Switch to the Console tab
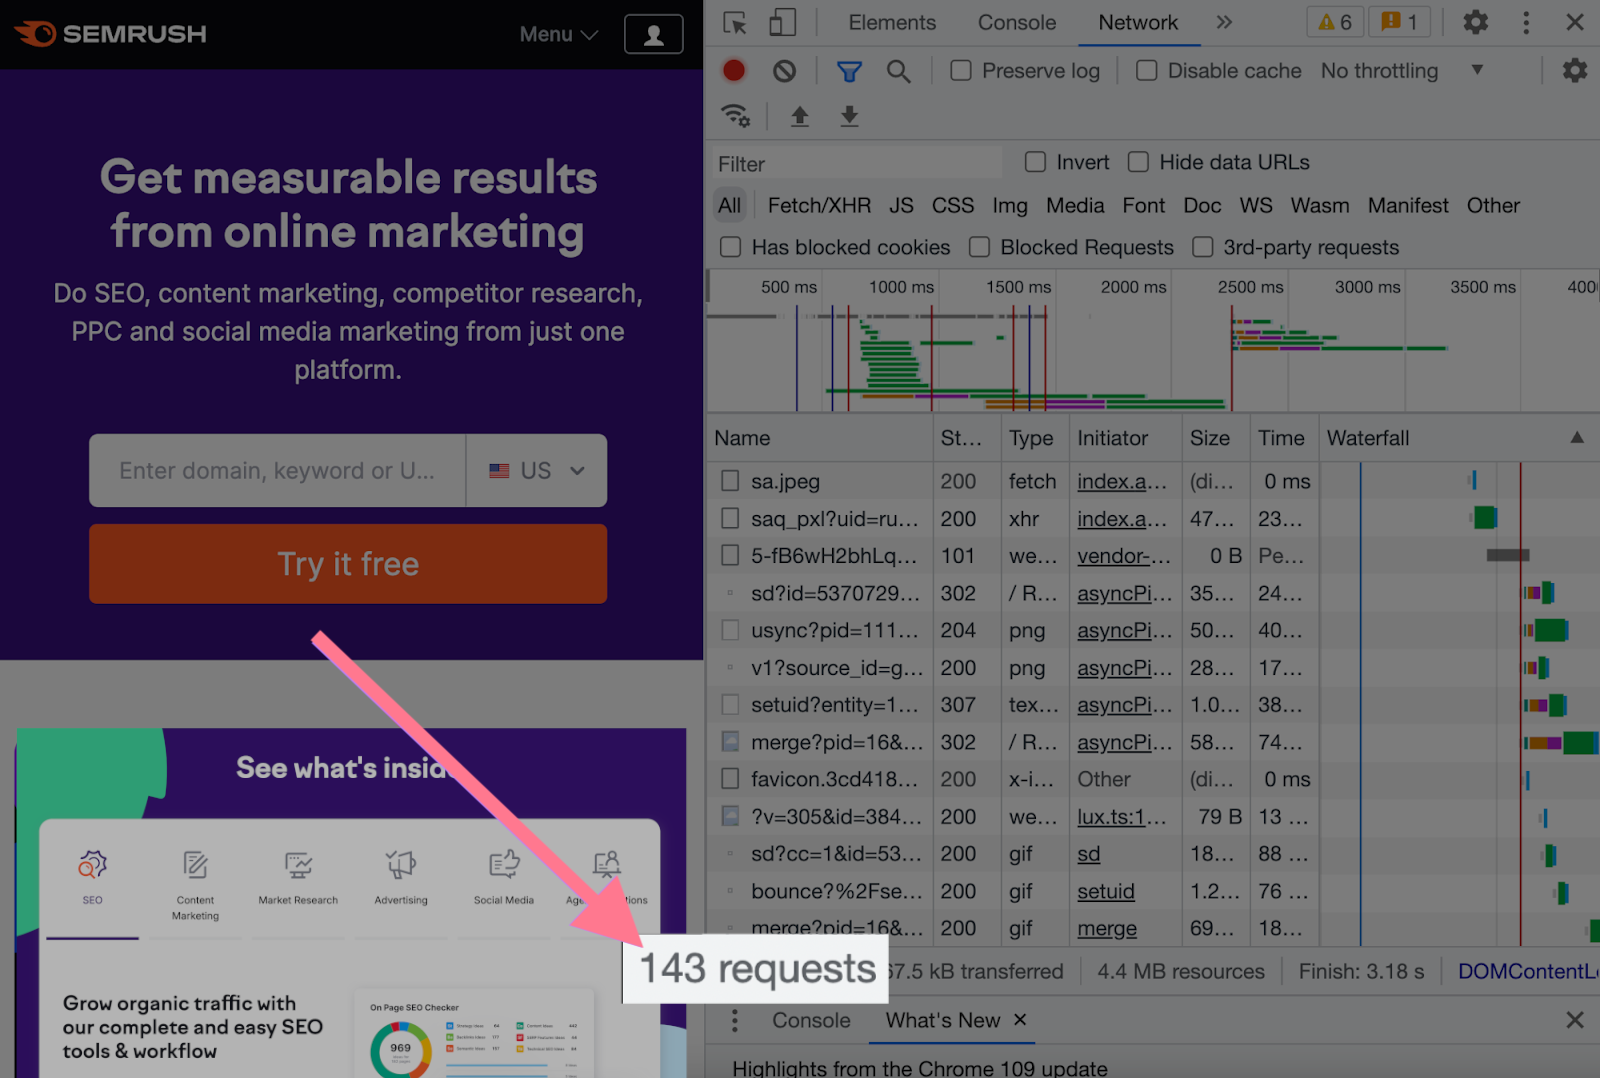This screenshot has height=1078, width=1600. (x=1016, y=23)
